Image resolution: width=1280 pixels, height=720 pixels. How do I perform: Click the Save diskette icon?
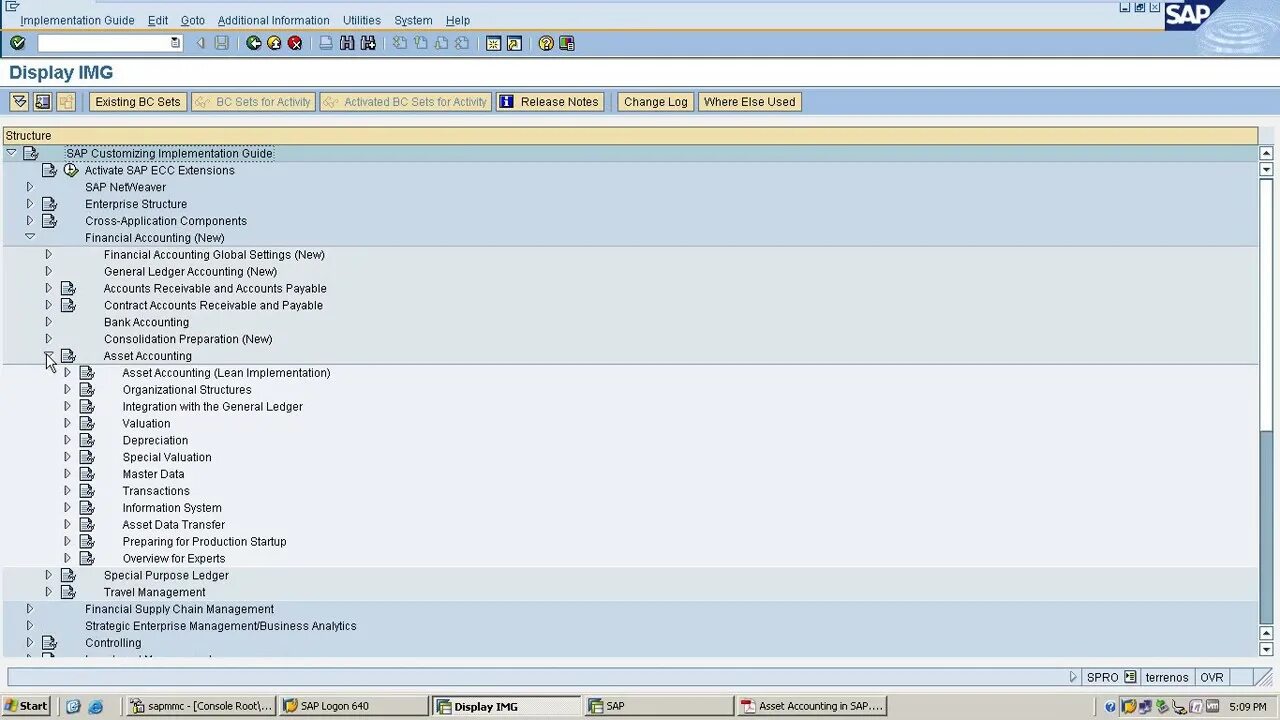pyautogui.click(x=222, y=43)
